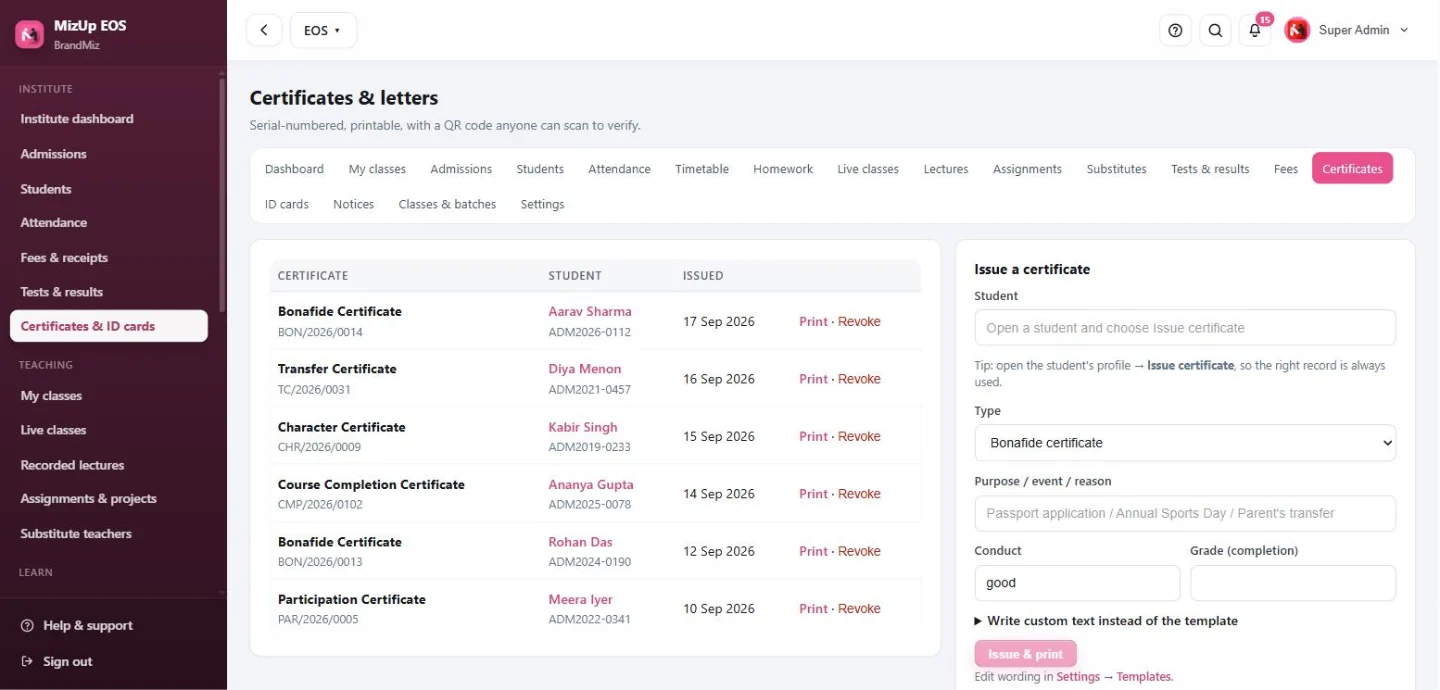Open the Timetable tab
This screenshot has height=690, width=1440.
(x=702, y=169)
